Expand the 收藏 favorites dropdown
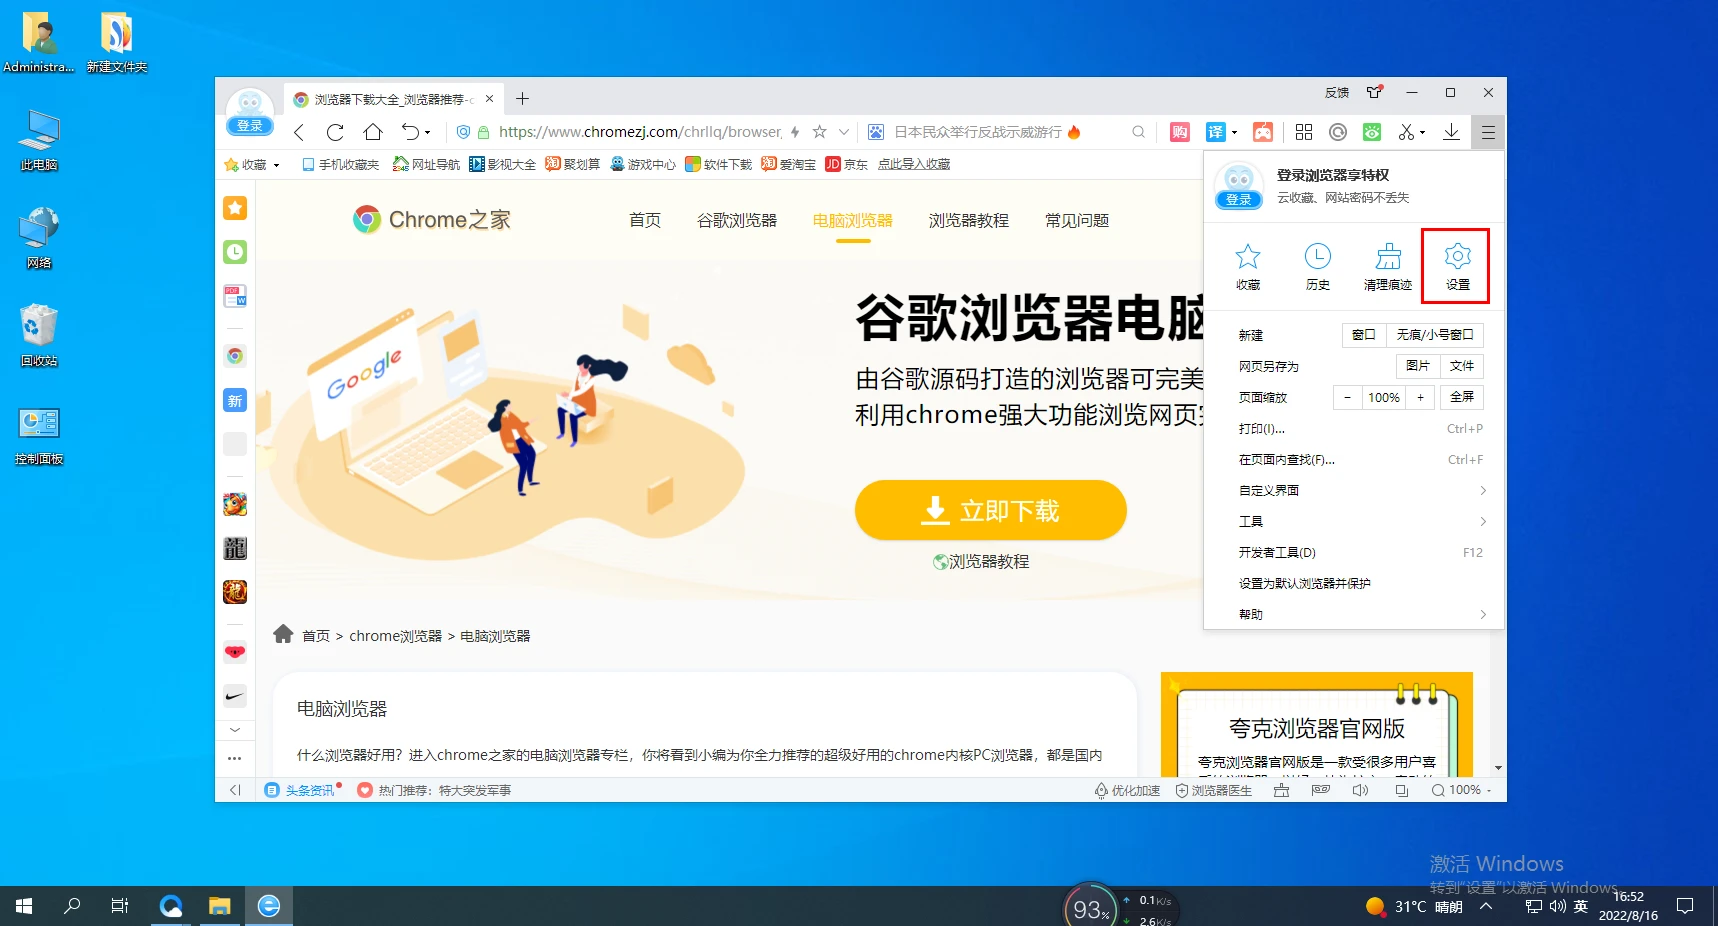Screen dimensions: 1718x926 [x=276, y=165]
